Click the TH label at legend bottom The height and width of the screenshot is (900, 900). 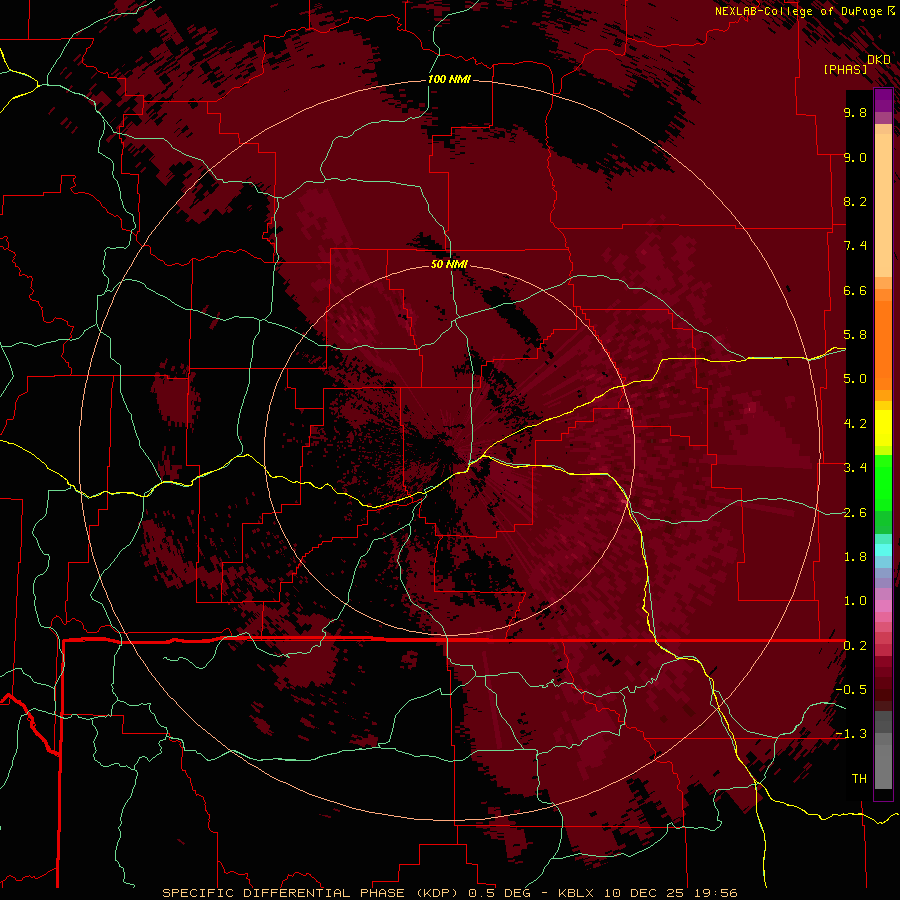point(859,779)
